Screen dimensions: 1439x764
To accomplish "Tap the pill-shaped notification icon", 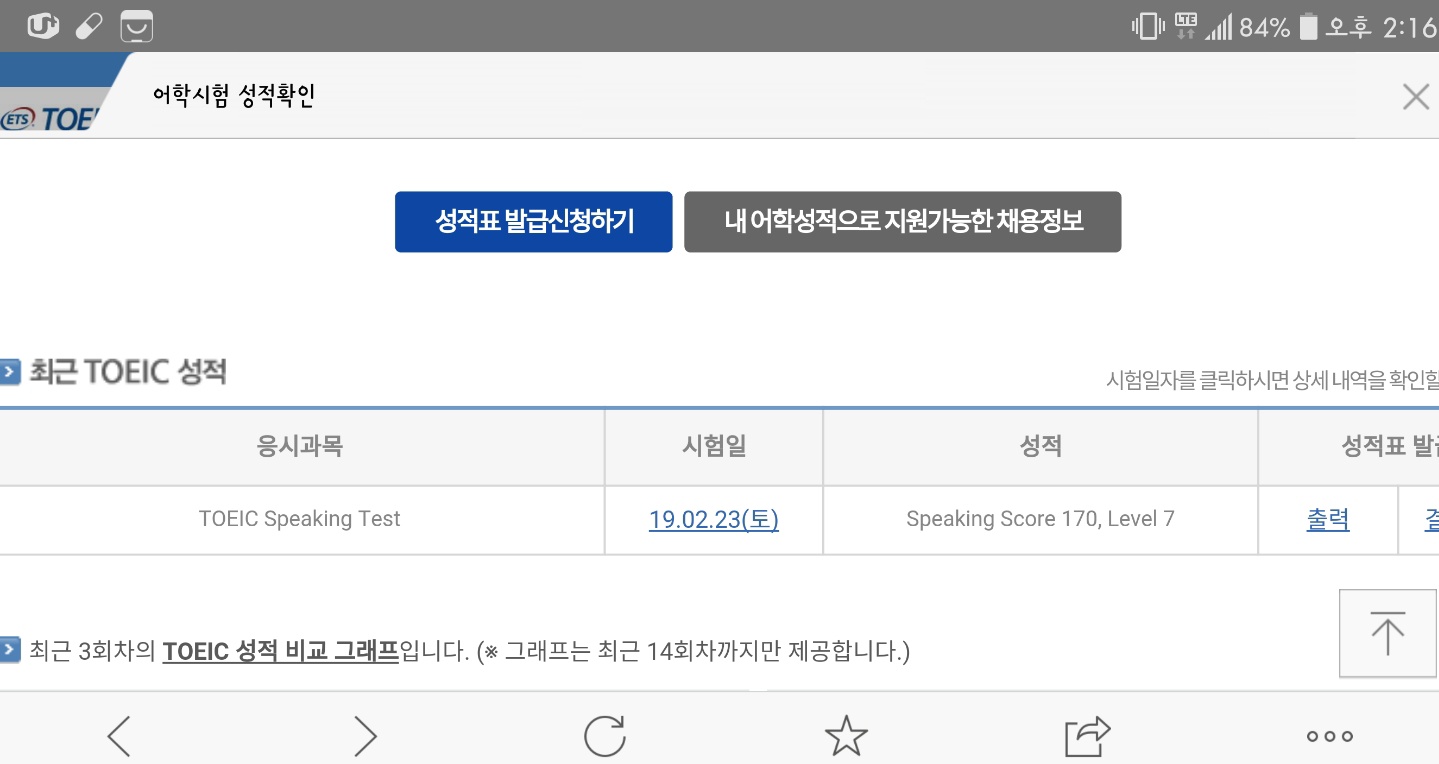I will point(90,27).
